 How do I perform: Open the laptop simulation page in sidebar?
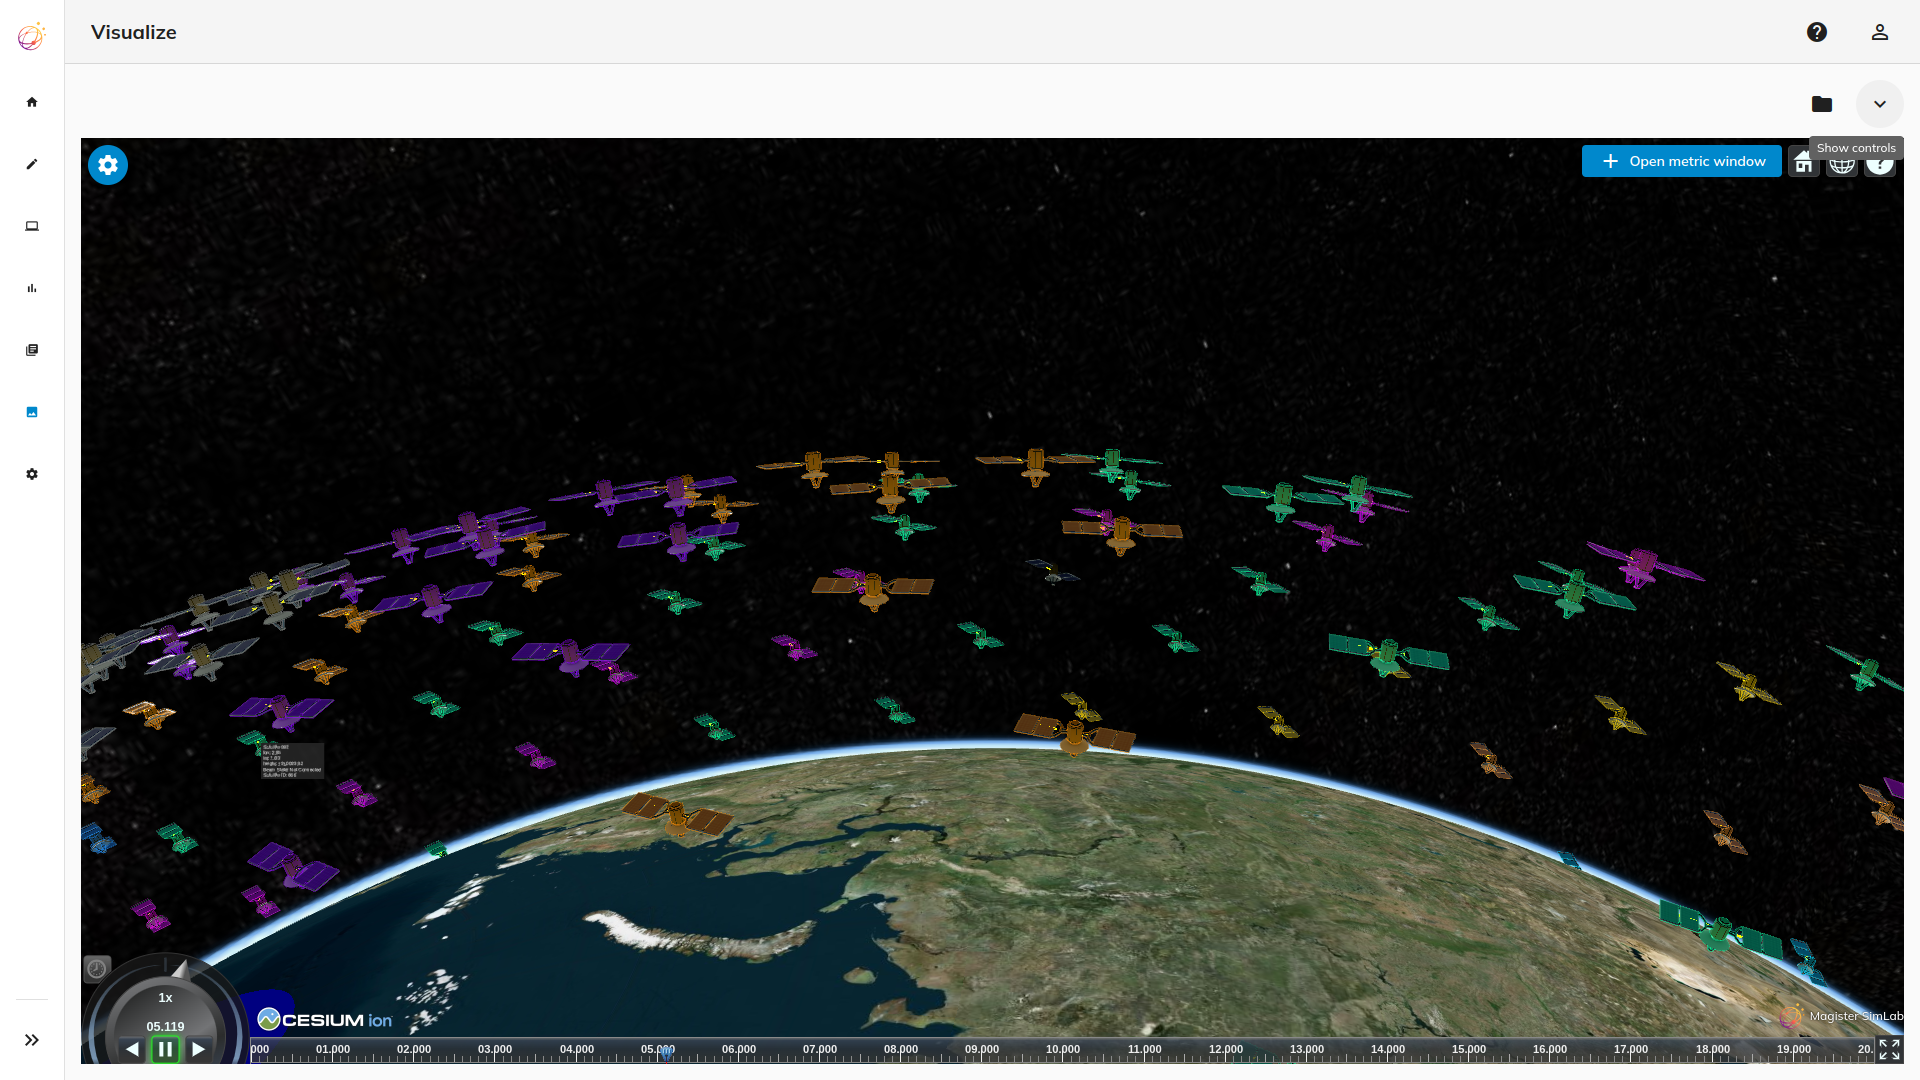point(32,226)
